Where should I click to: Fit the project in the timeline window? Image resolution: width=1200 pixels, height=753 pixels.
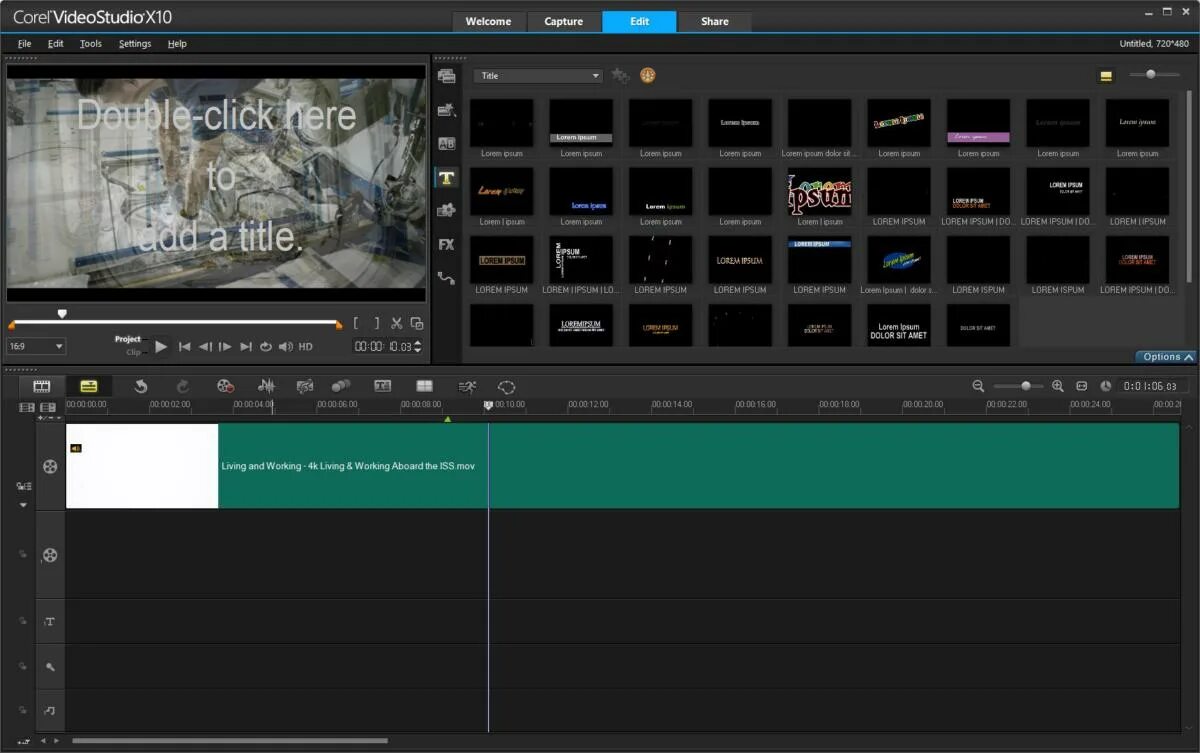click(1081, 386)
